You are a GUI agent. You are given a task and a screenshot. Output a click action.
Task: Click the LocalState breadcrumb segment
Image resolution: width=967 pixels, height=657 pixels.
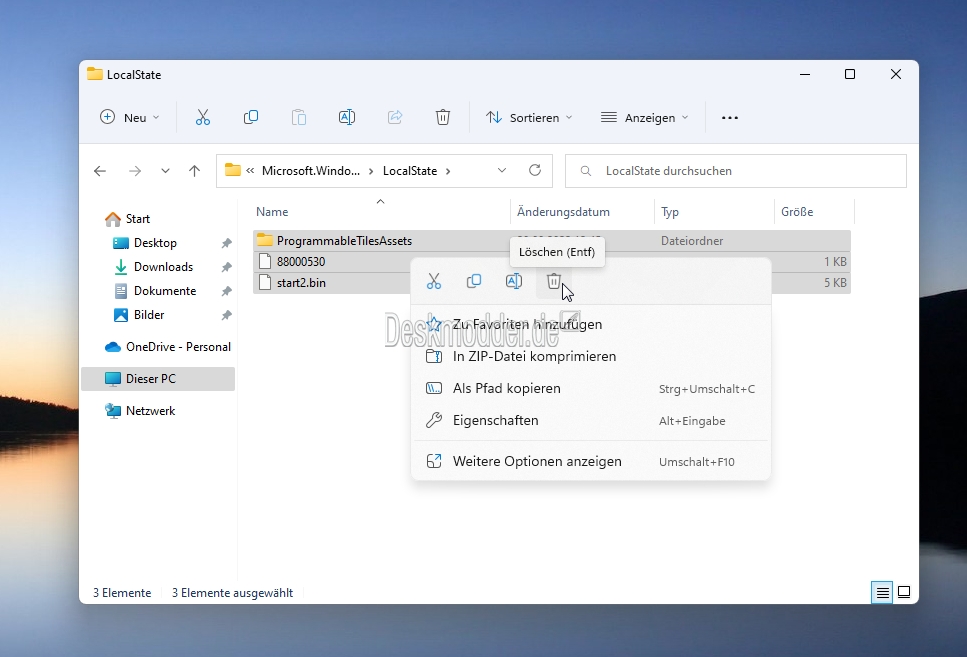(410, 171)
